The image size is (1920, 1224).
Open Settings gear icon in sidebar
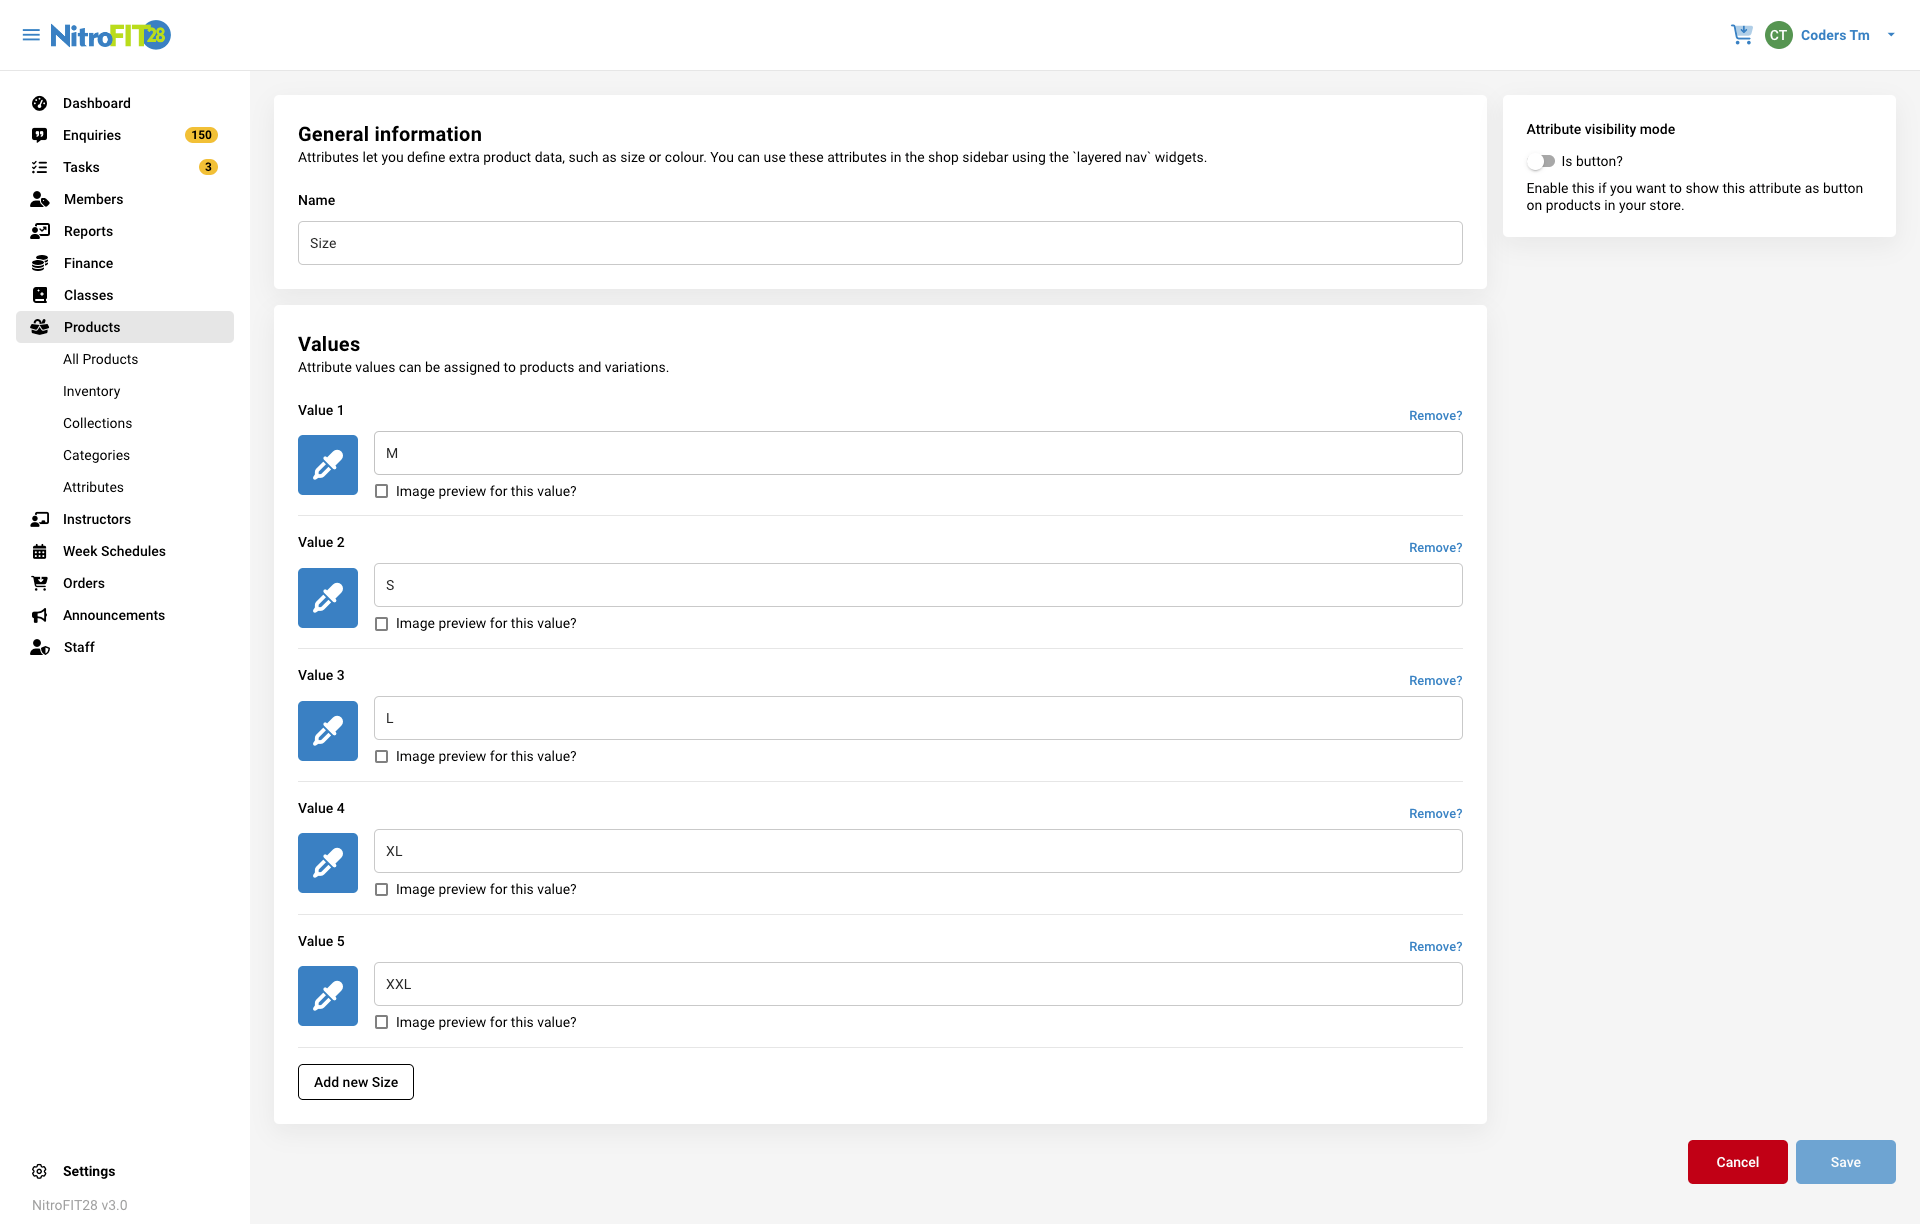click(x=40, y=1171)
